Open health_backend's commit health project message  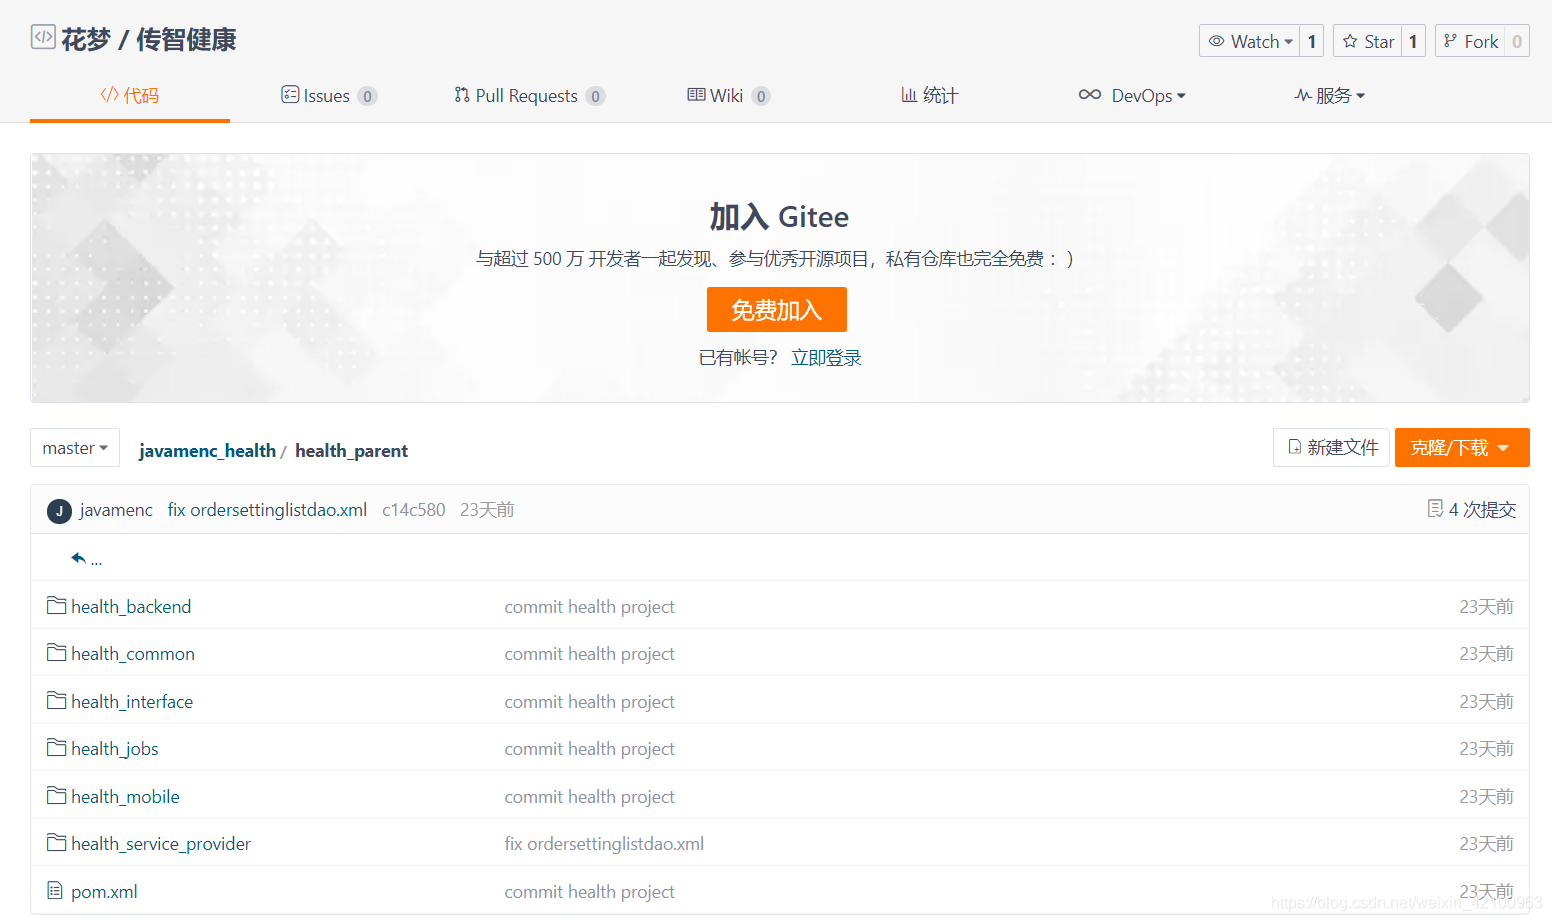(590, 607)
